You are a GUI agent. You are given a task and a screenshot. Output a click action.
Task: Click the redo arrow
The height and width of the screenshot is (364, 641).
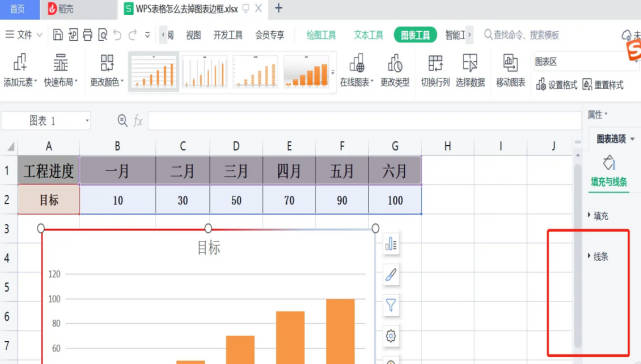tap(132, 35)
